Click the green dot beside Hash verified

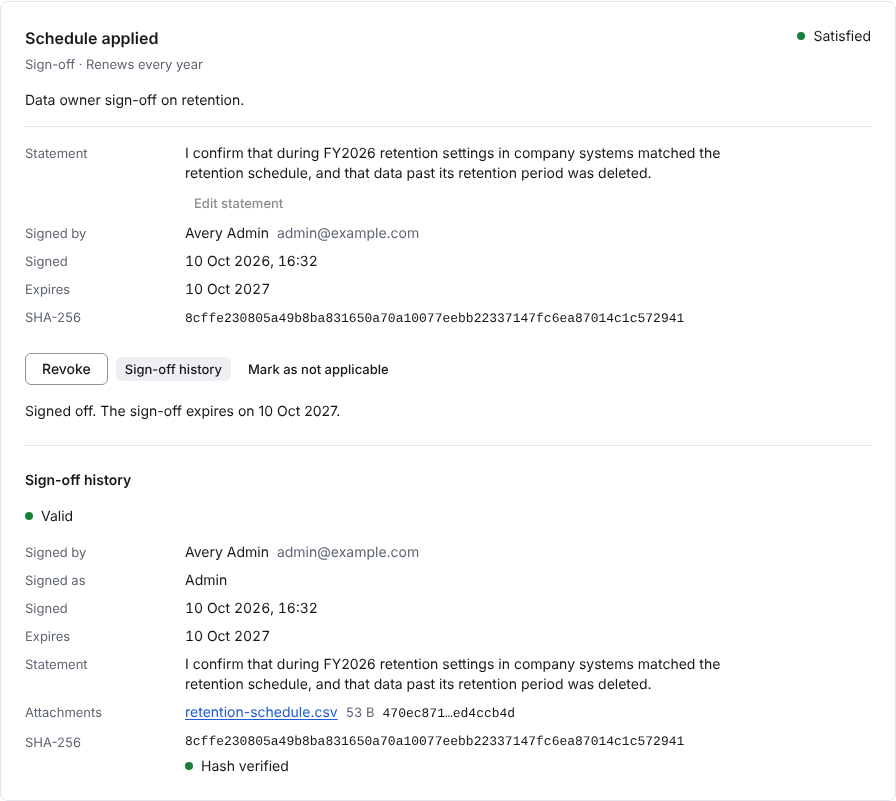189,766
